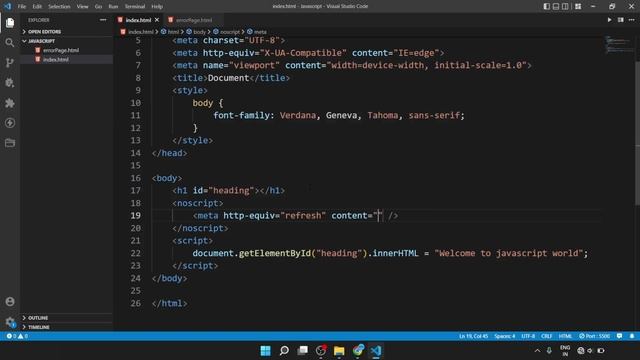This screenshot has width=640, height=360.
Task: Click the microphone tray icon
Action: click(x=549, y=351)
